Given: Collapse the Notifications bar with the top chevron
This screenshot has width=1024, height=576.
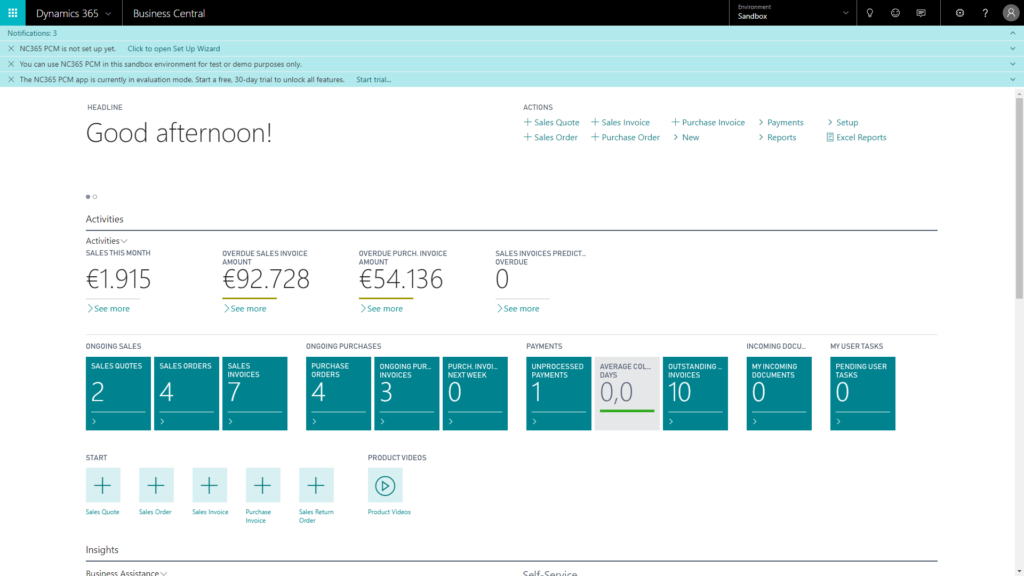Looking at the screenshot, I should tap(1013, 33).
